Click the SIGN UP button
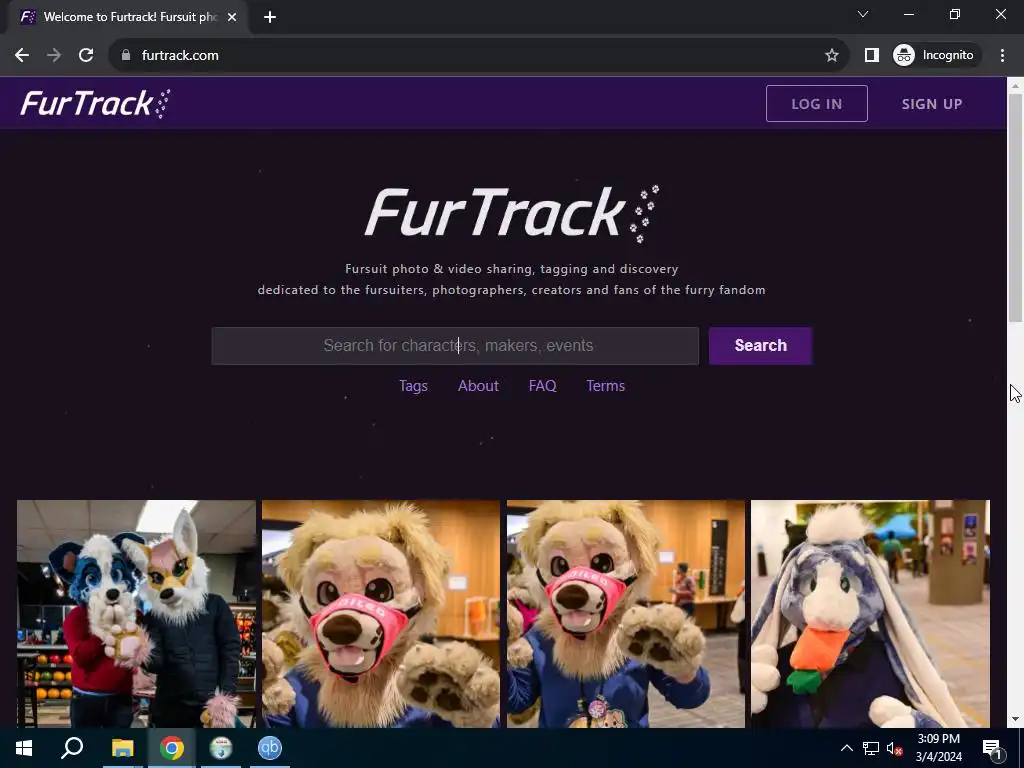 pos(932,103)
